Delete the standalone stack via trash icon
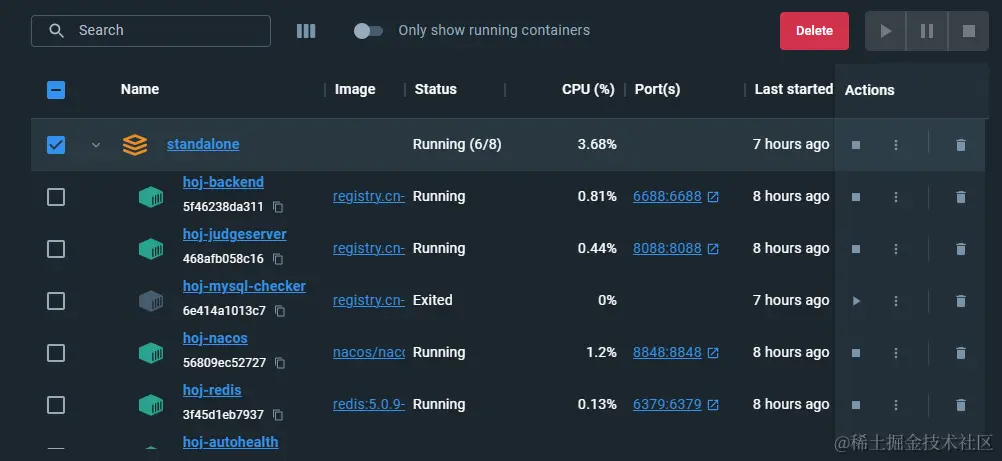 coord(961,145)
